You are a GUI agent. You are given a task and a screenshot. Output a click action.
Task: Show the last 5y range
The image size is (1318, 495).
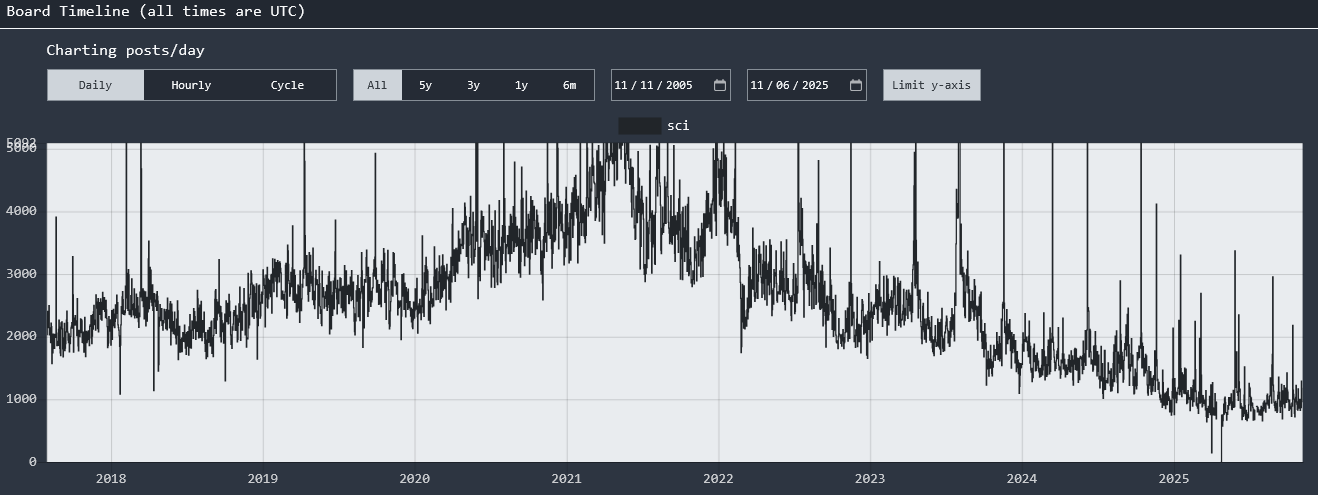tap(425, 85)
